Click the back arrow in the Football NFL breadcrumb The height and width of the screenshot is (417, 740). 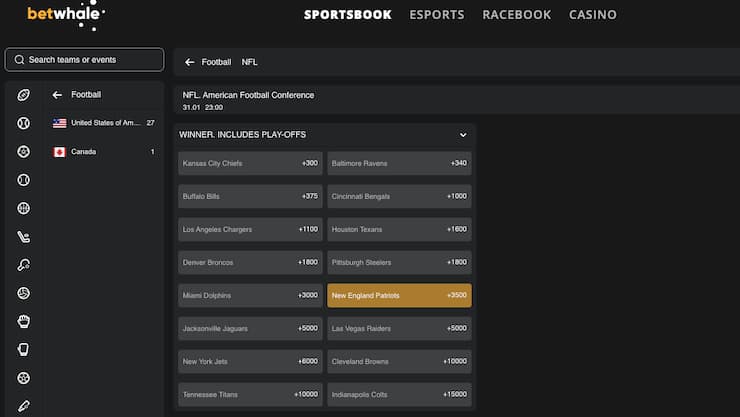[190, 62]
